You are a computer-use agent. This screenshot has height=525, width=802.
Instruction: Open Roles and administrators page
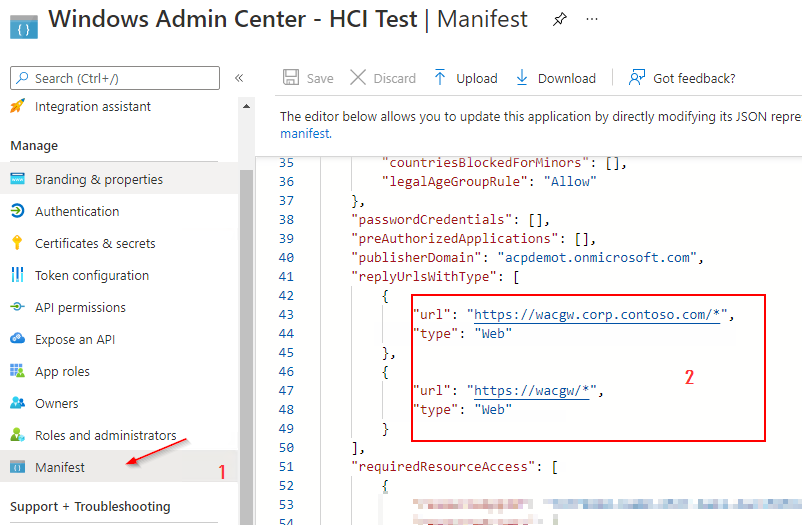tap(105, 435)
